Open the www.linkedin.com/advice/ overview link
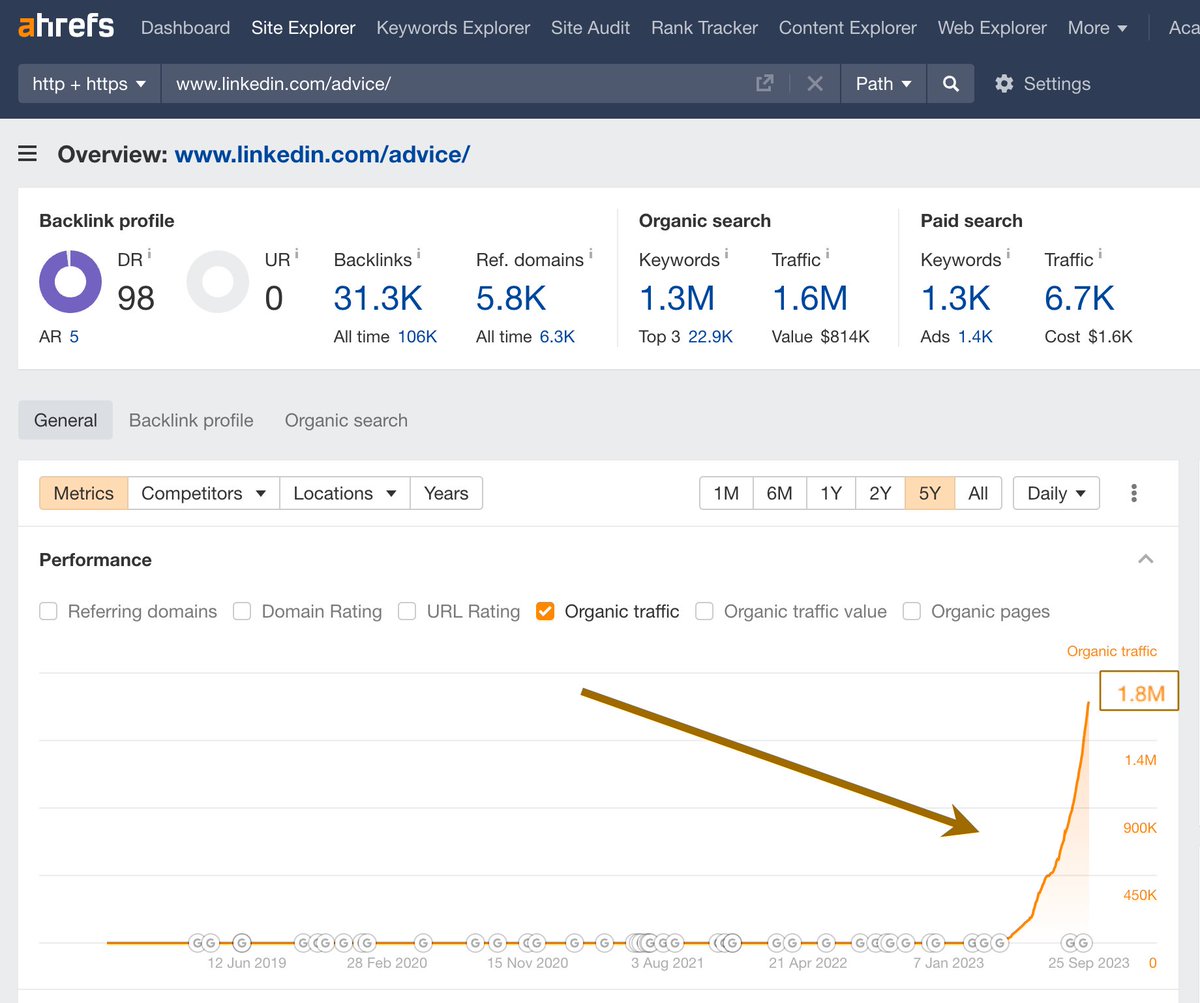 pos(322,154)
